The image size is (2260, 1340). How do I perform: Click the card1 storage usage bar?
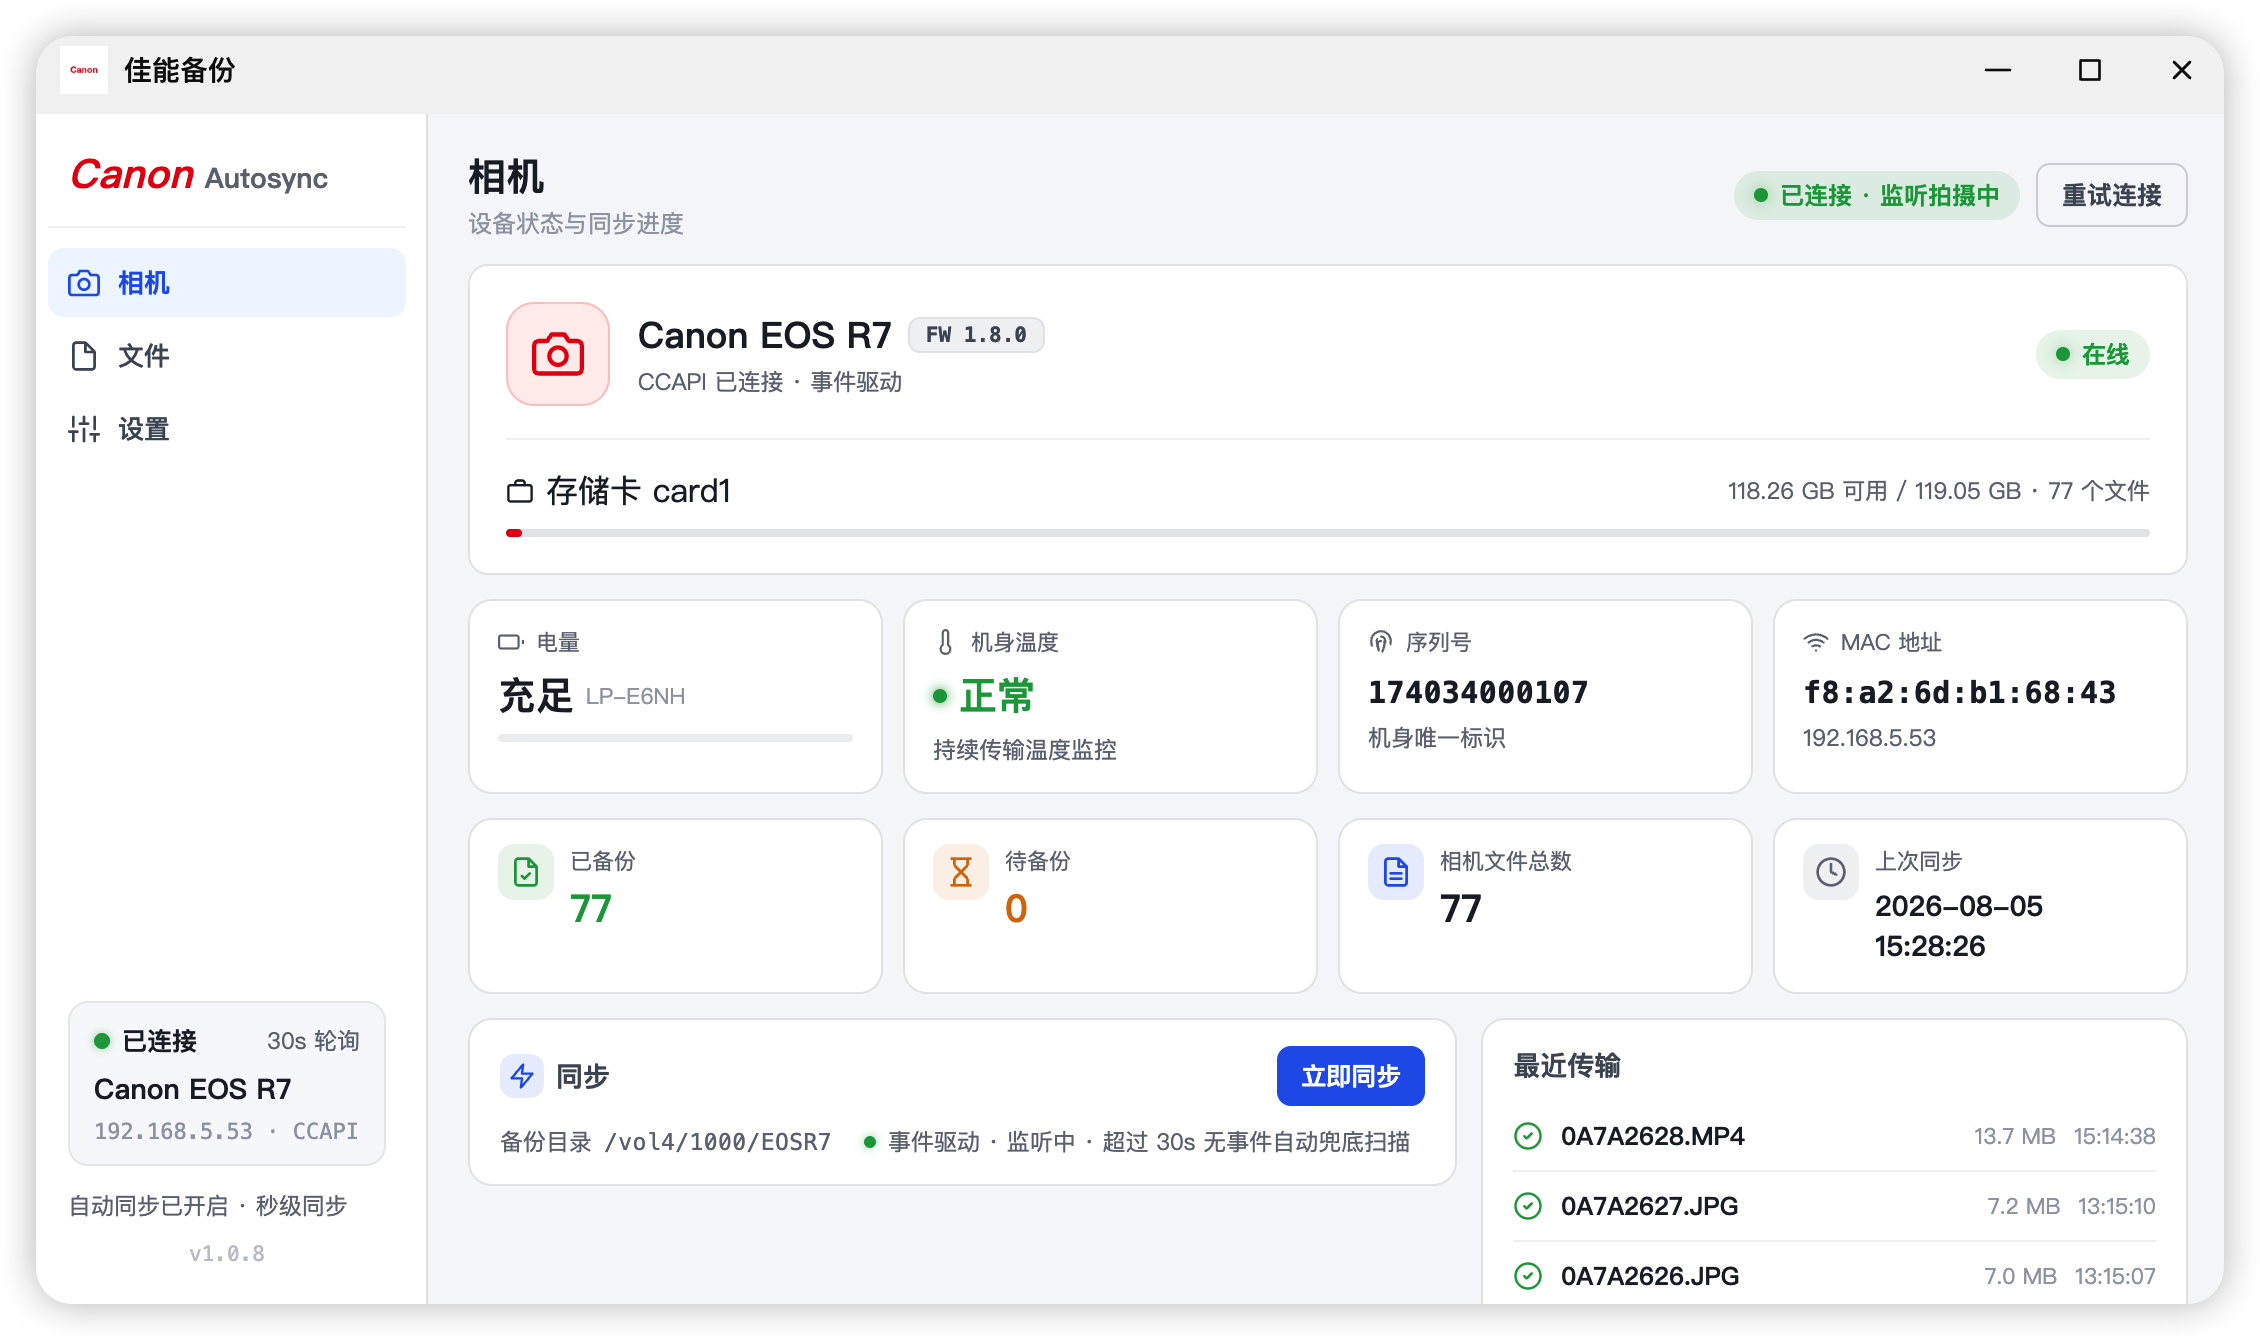1328,533
